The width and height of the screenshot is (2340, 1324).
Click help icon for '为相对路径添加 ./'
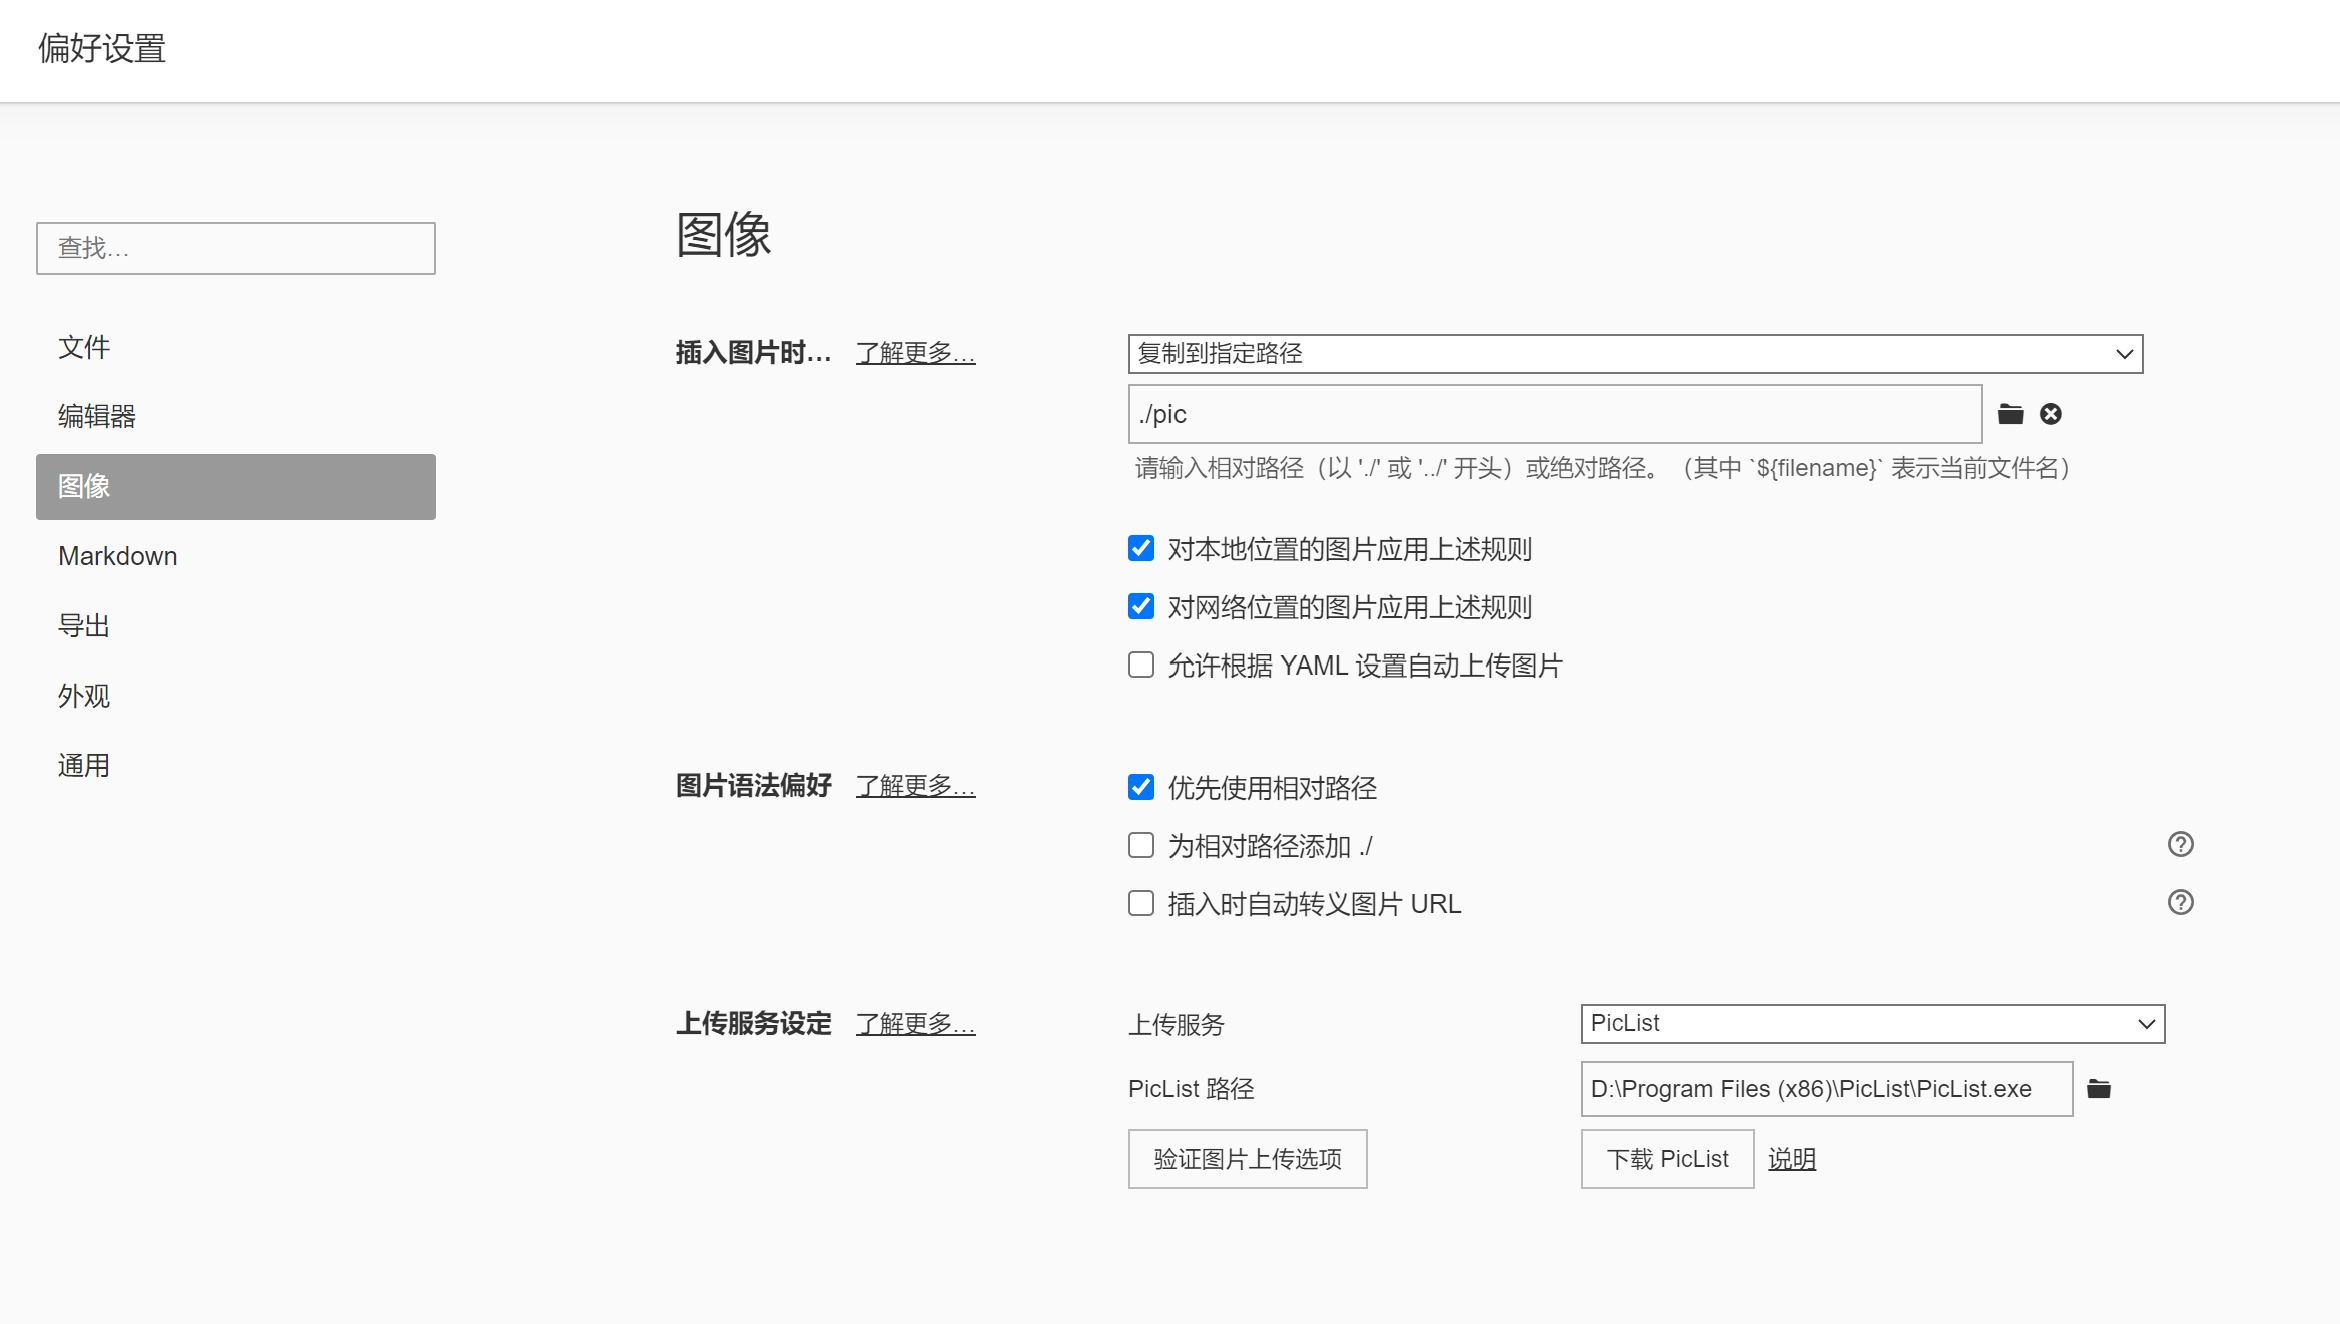pyautogui.click(x=2180, y=845)
